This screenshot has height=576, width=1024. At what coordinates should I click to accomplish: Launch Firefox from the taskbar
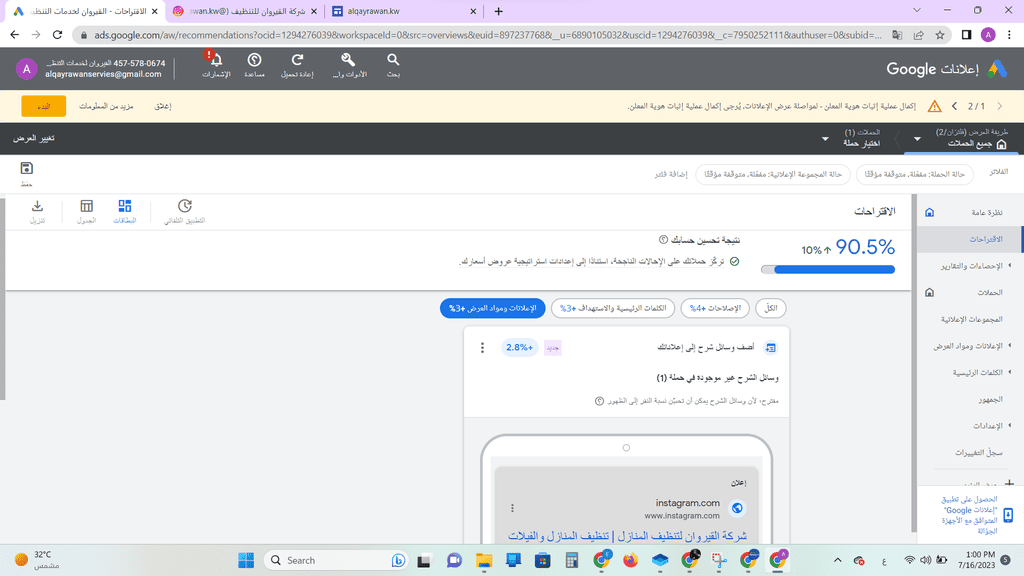[x=630, y=560]
